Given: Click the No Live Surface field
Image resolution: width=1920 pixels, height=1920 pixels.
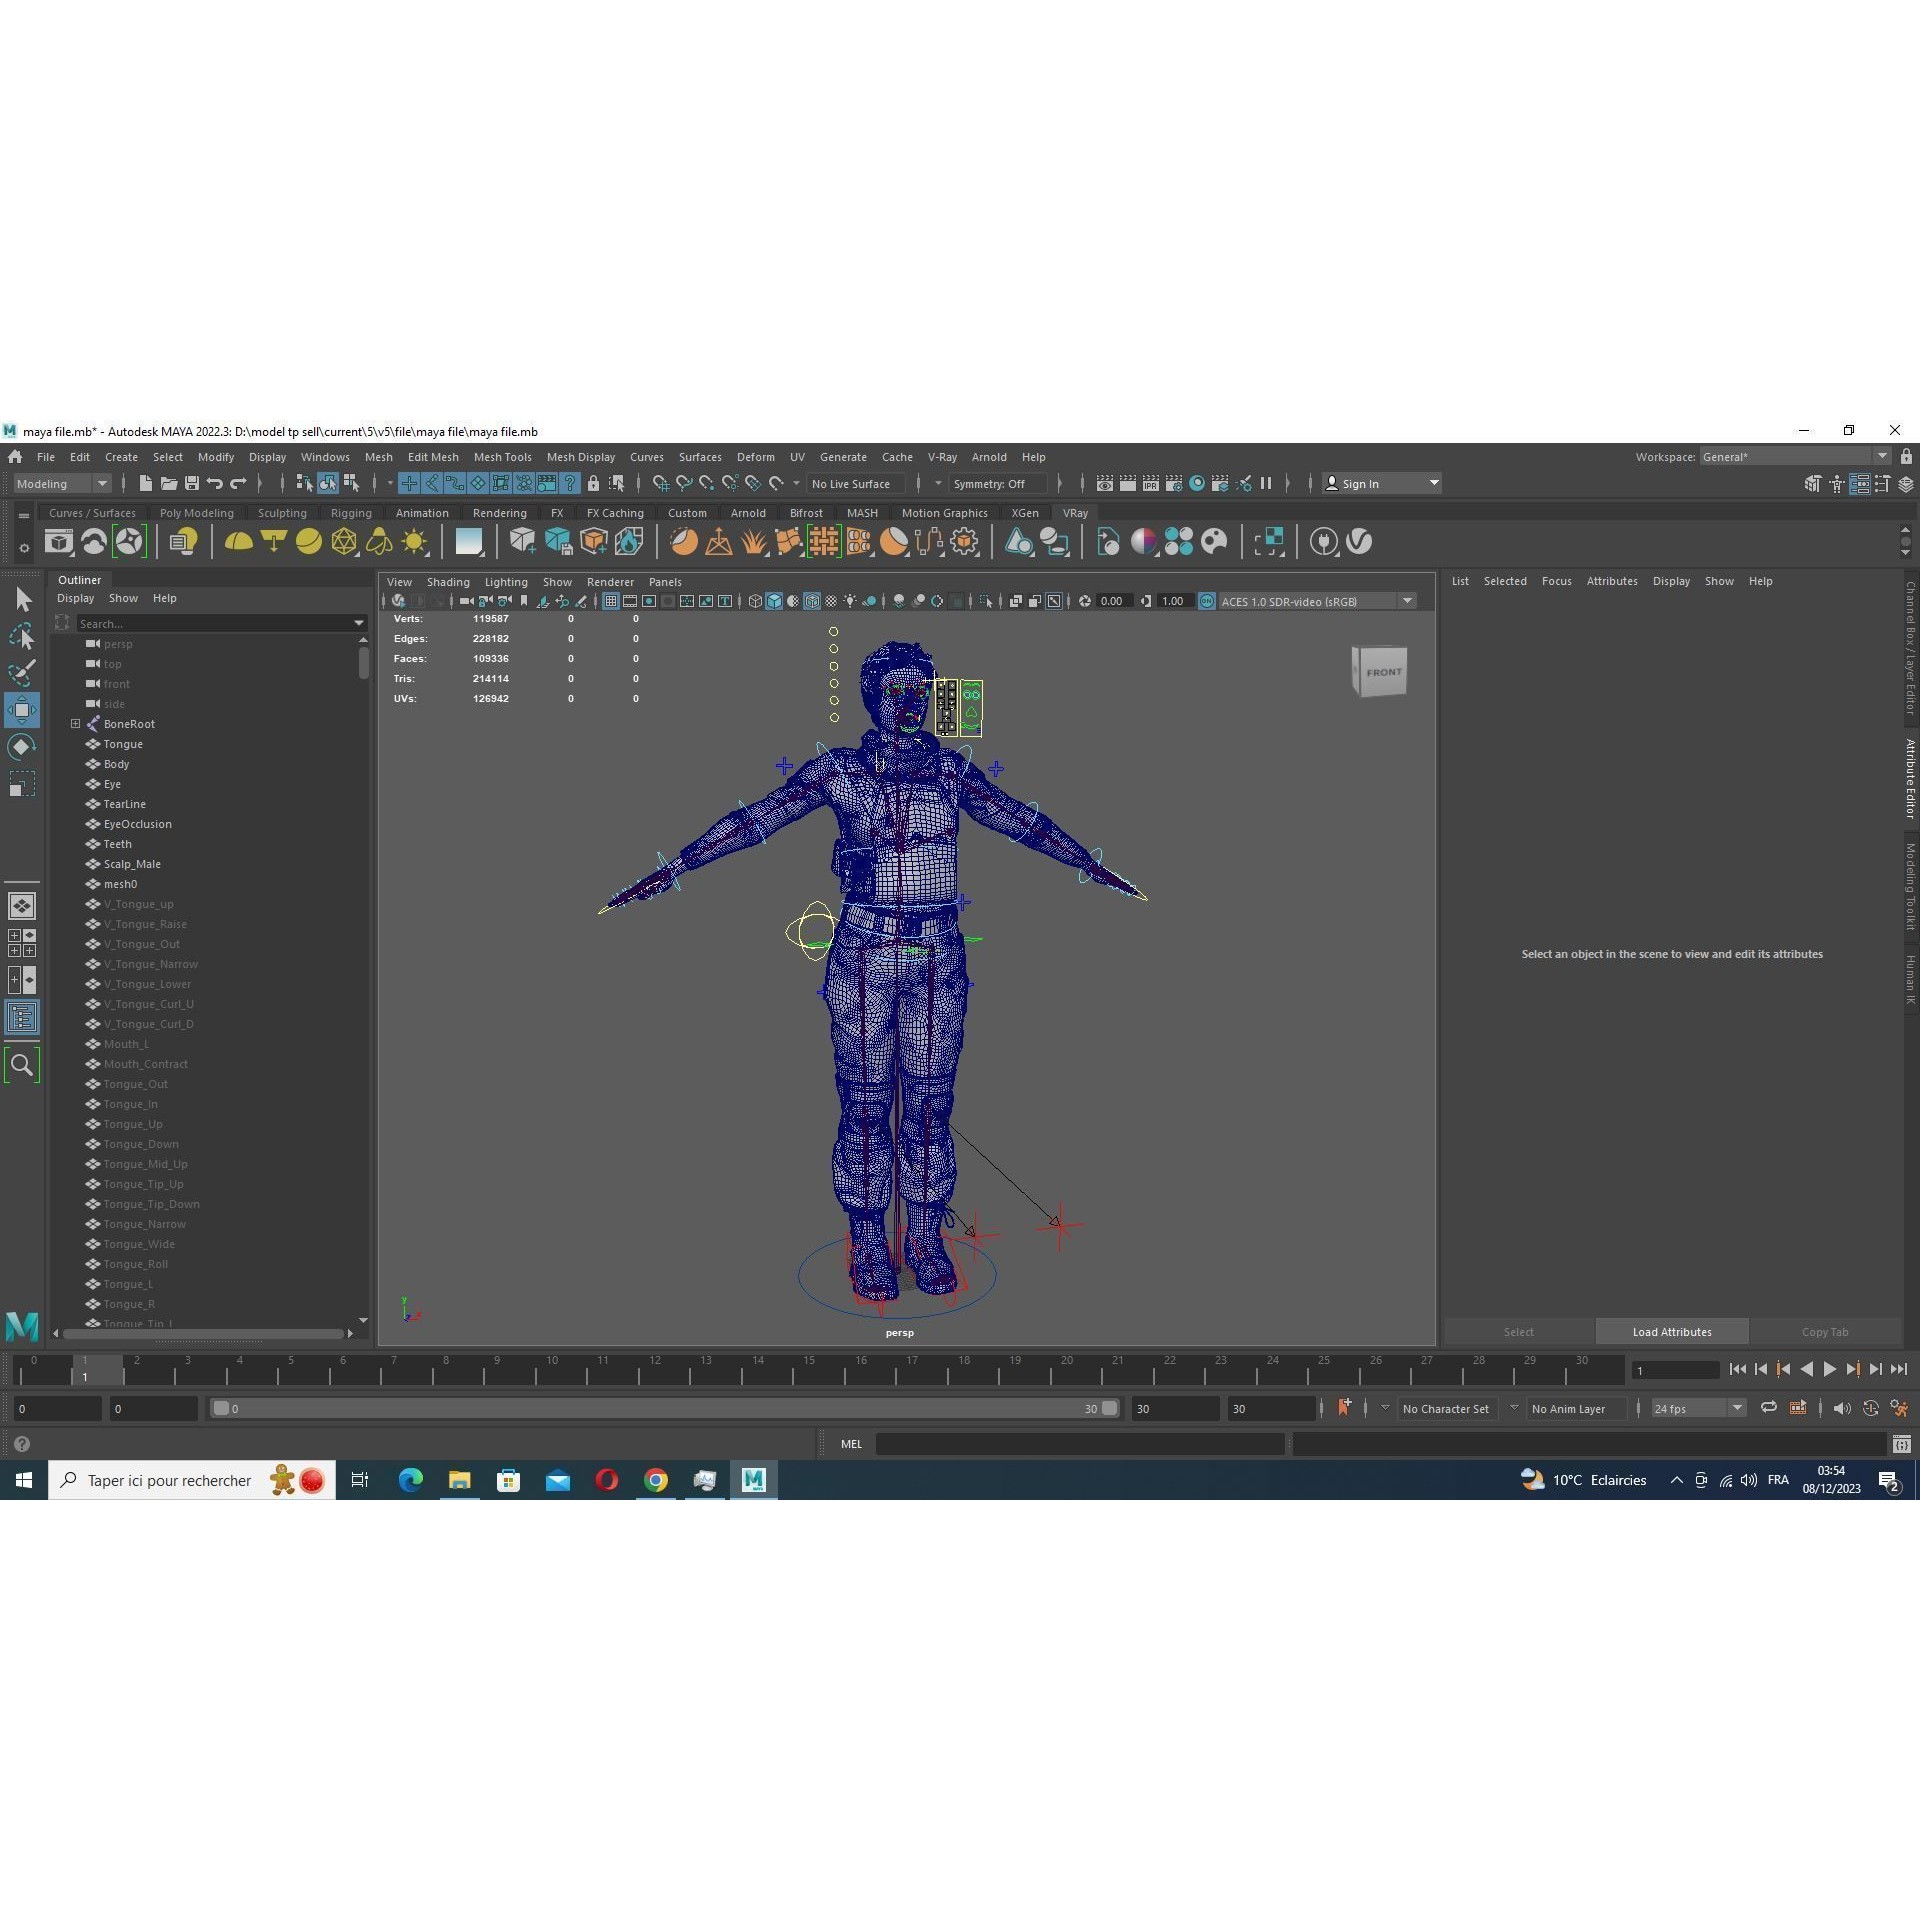Looking at the screenshot, I should (x=856, y=484).
